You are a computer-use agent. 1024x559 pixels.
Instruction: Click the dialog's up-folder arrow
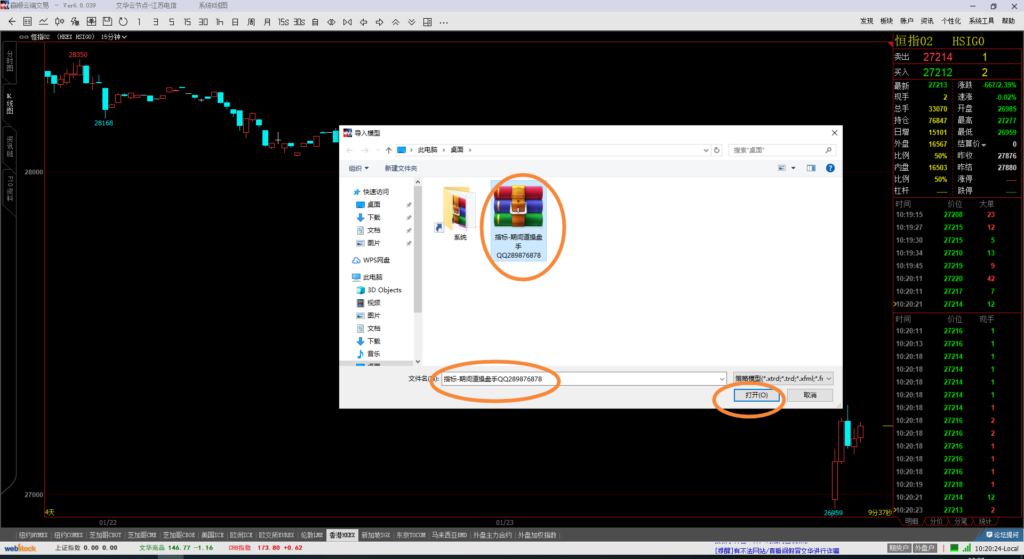coord(388,149)
